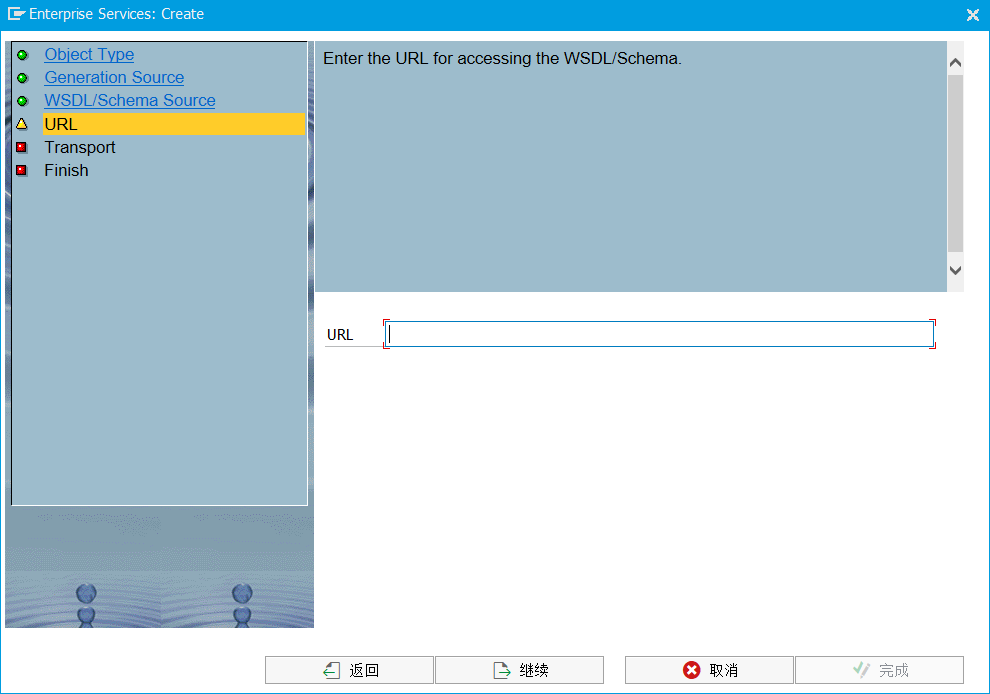Click the yellow warning triangle next to URL

22,123
